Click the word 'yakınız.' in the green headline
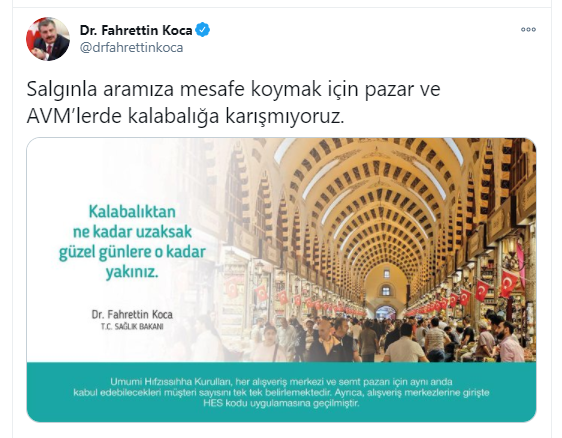The image size is (562, 438). 132,273
